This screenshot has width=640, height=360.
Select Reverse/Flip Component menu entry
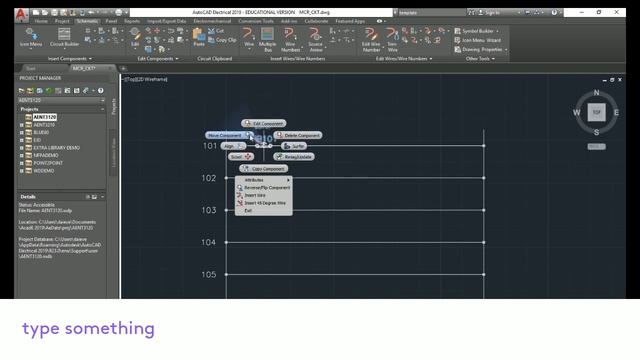click(264, 188)
